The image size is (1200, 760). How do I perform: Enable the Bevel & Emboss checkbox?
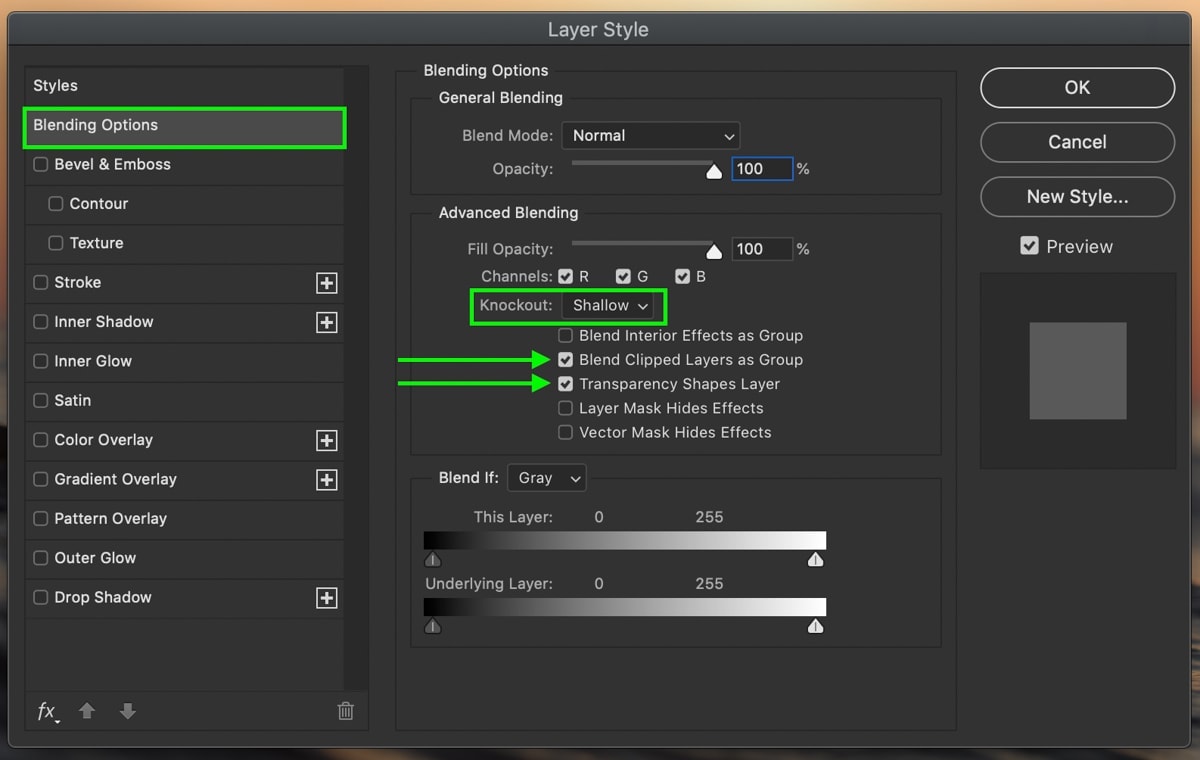tap(41, 164)
